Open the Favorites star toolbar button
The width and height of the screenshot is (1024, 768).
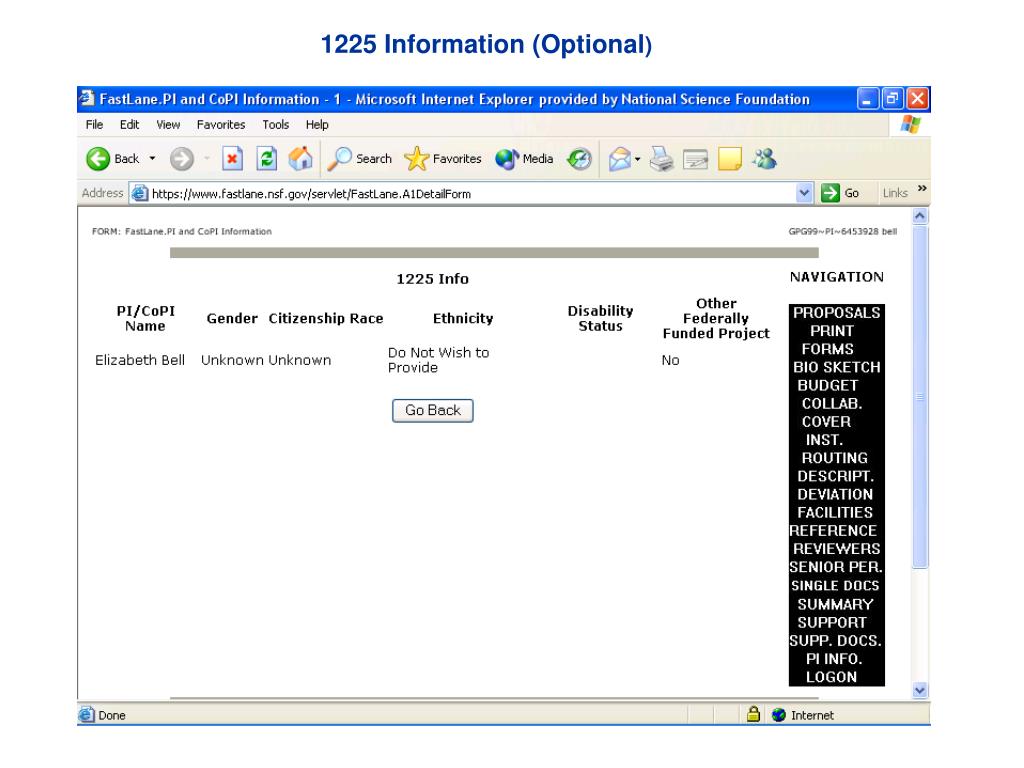pyautogui.click(x=442, y=159)
